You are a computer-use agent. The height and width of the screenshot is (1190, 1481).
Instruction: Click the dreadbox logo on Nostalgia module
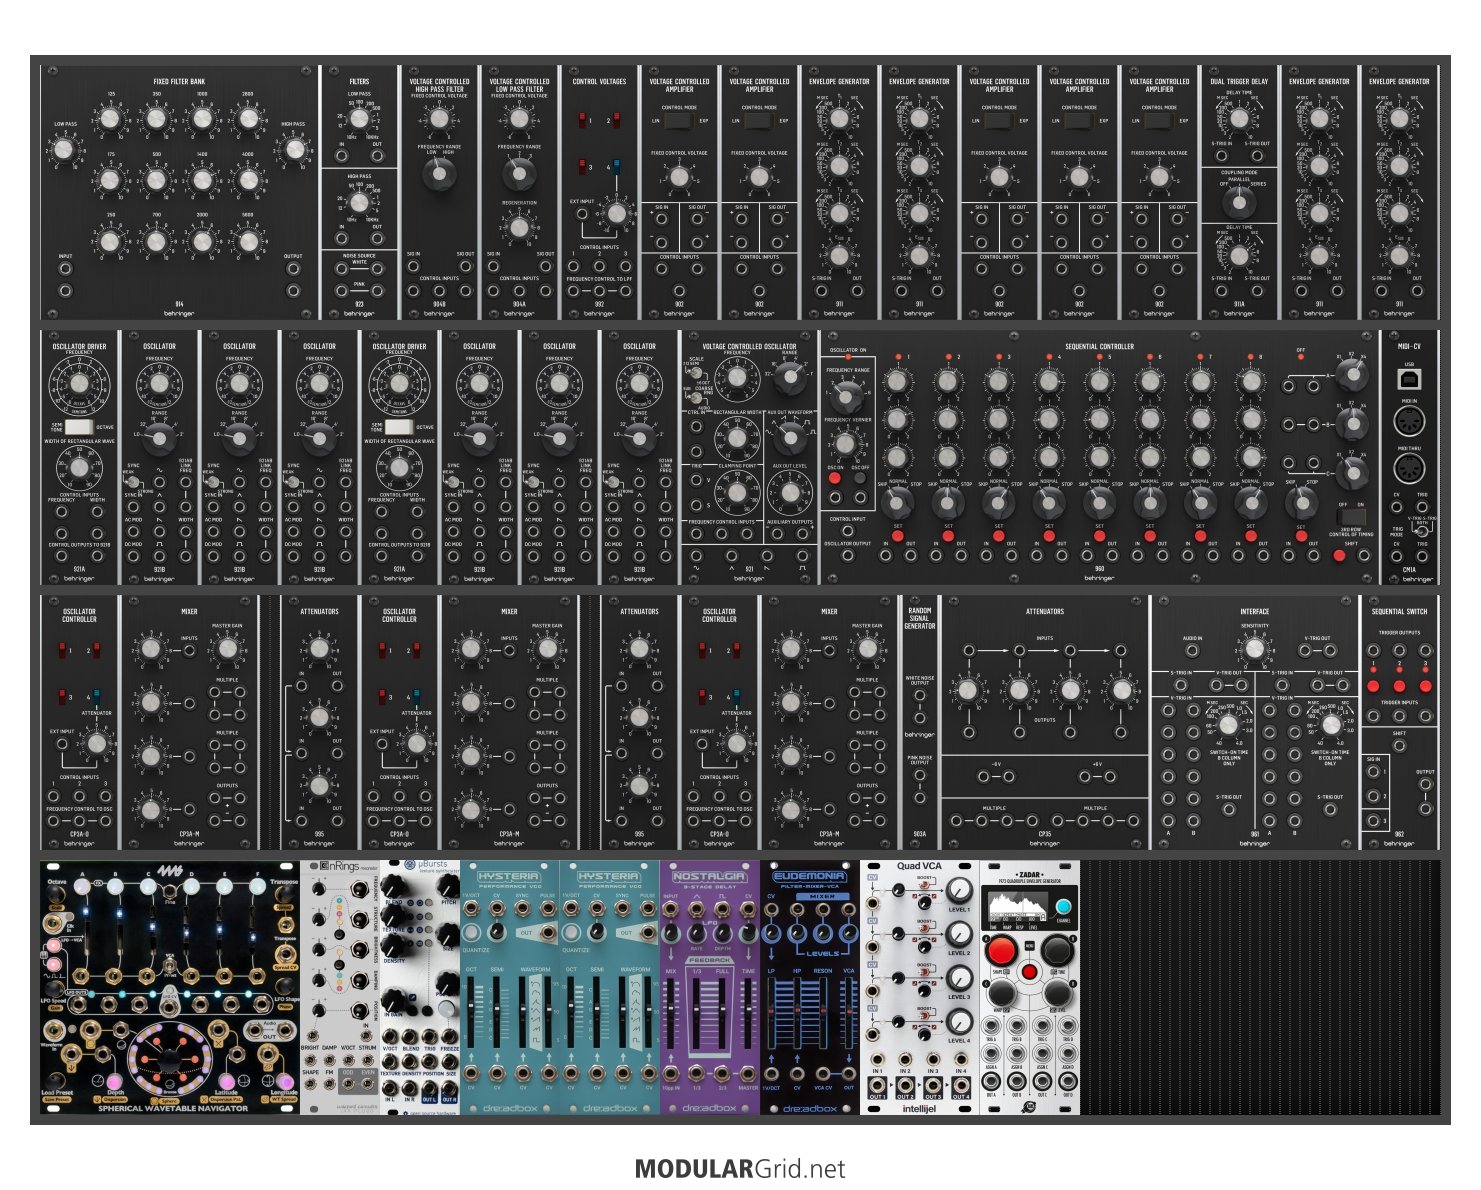[709, 1107]
